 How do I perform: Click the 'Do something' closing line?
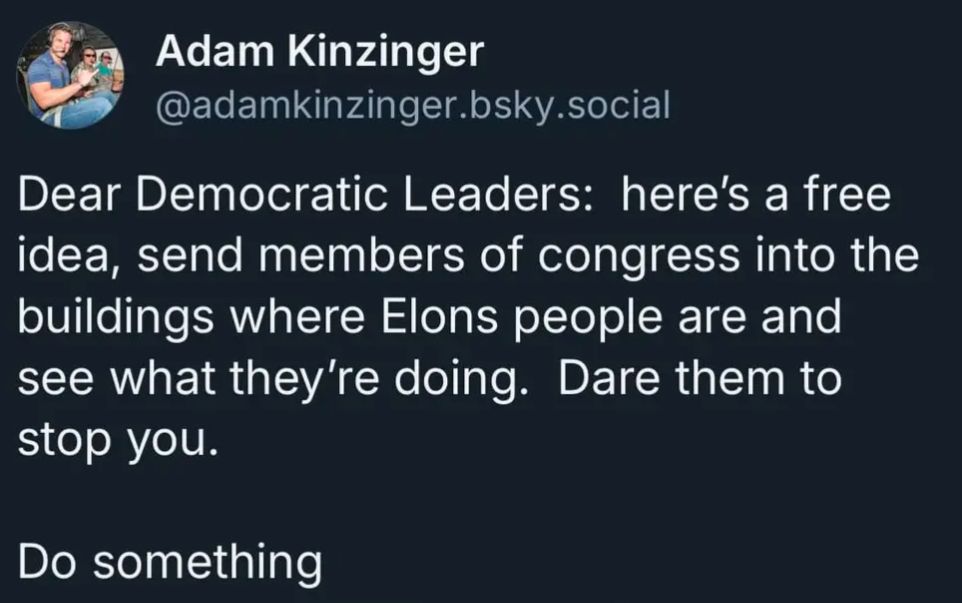(x=170, y=563)
